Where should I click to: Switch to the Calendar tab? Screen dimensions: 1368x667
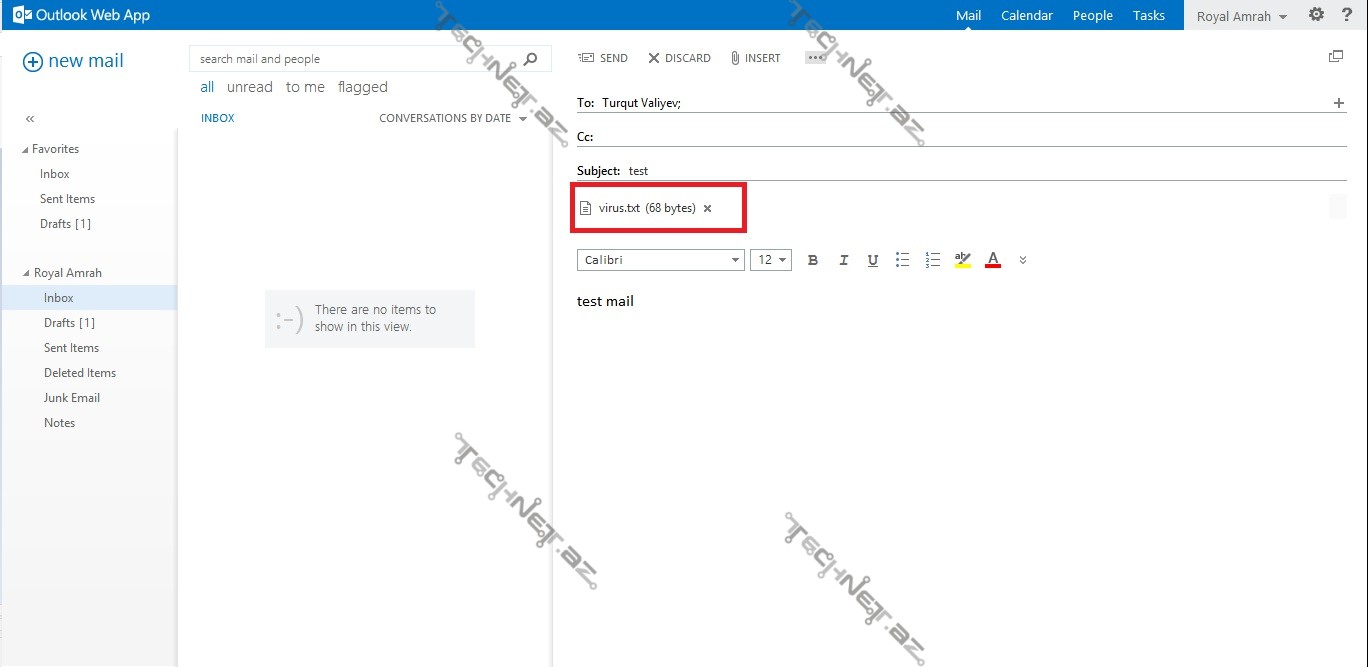point(1026,15)
